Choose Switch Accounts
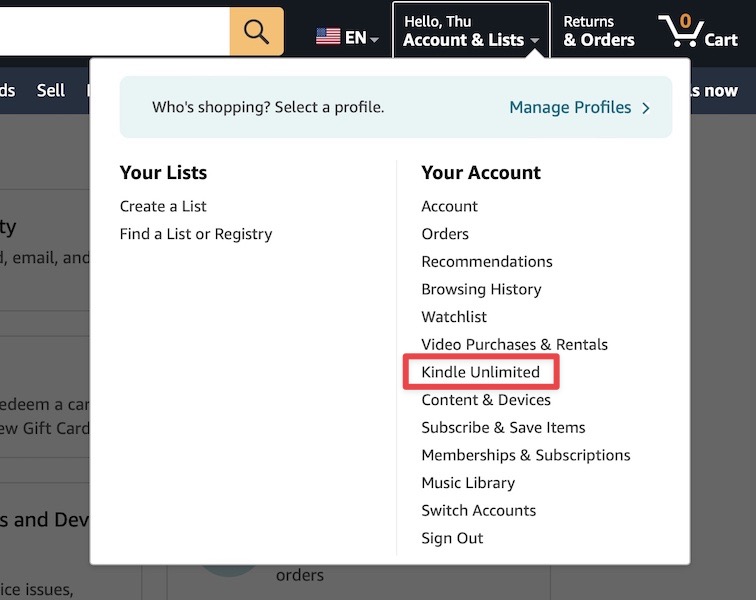The height and width of the screenshot is (600, 756). (x=479, y=510)
